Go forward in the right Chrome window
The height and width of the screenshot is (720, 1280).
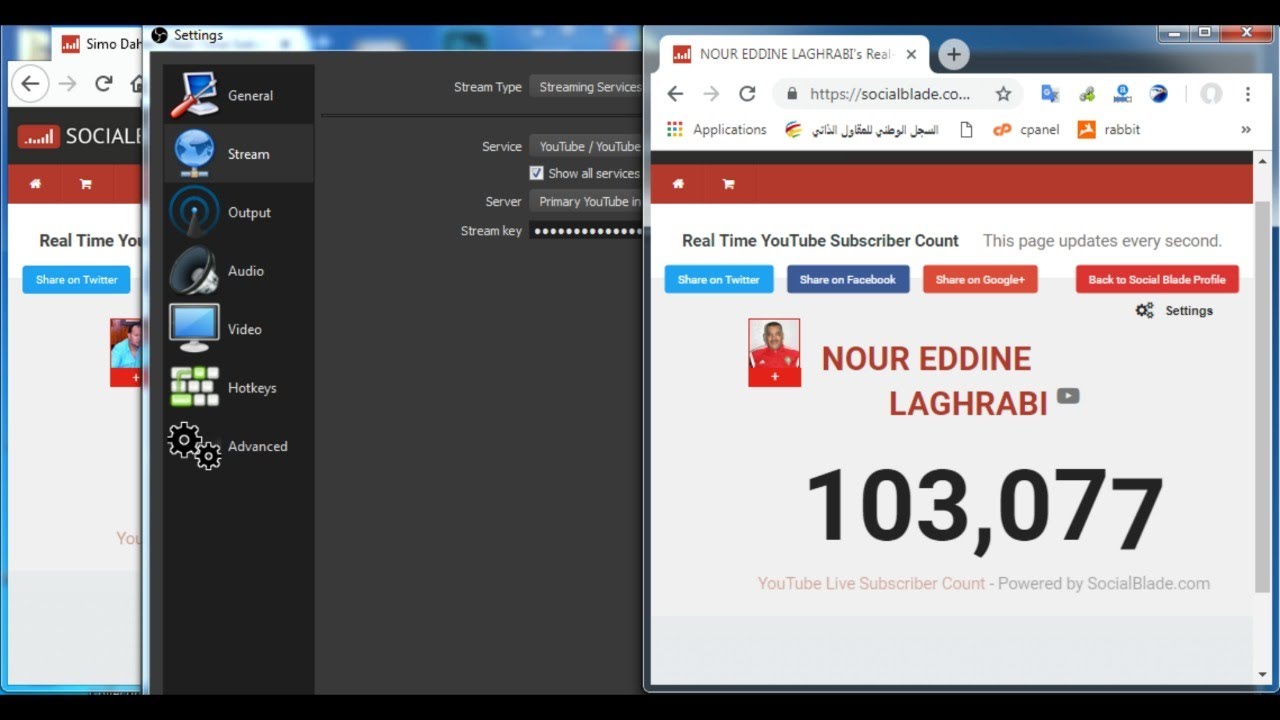click(711, 94)
